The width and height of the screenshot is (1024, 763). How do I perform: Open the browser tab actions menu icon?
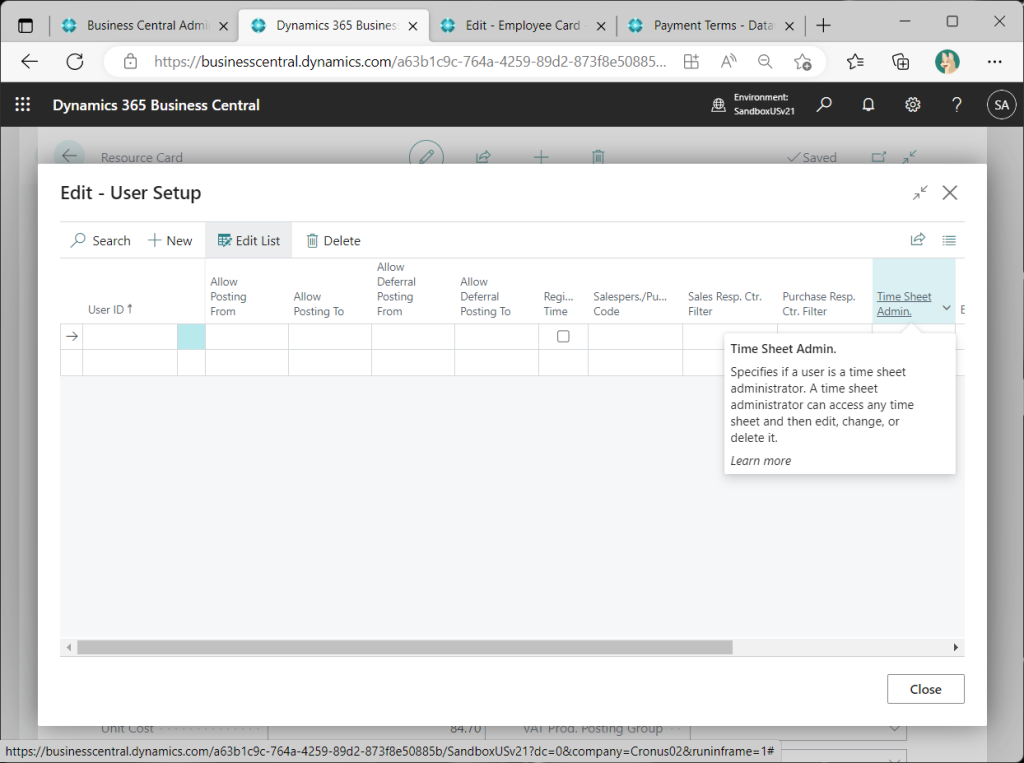coord(25,26)
